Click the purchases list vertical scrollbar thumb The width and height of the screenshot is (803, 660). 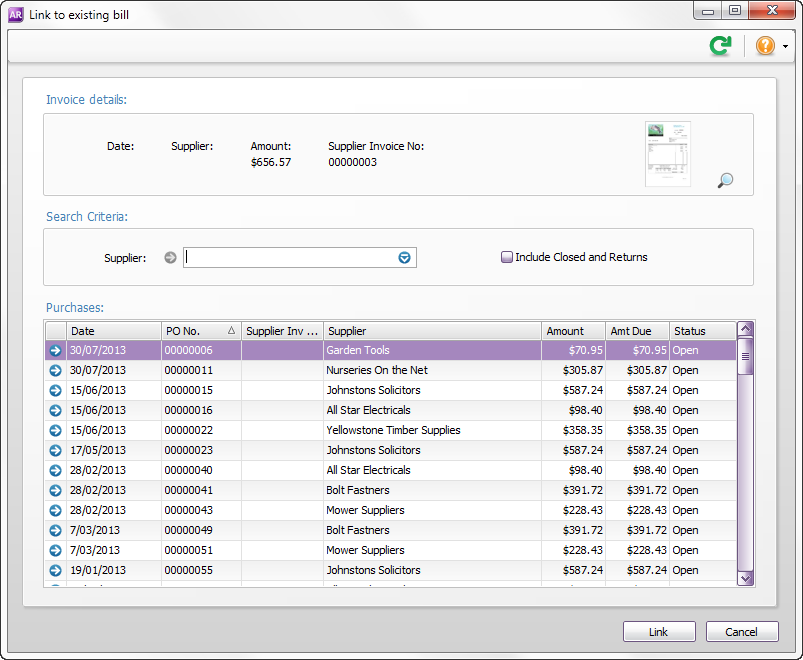745,356
